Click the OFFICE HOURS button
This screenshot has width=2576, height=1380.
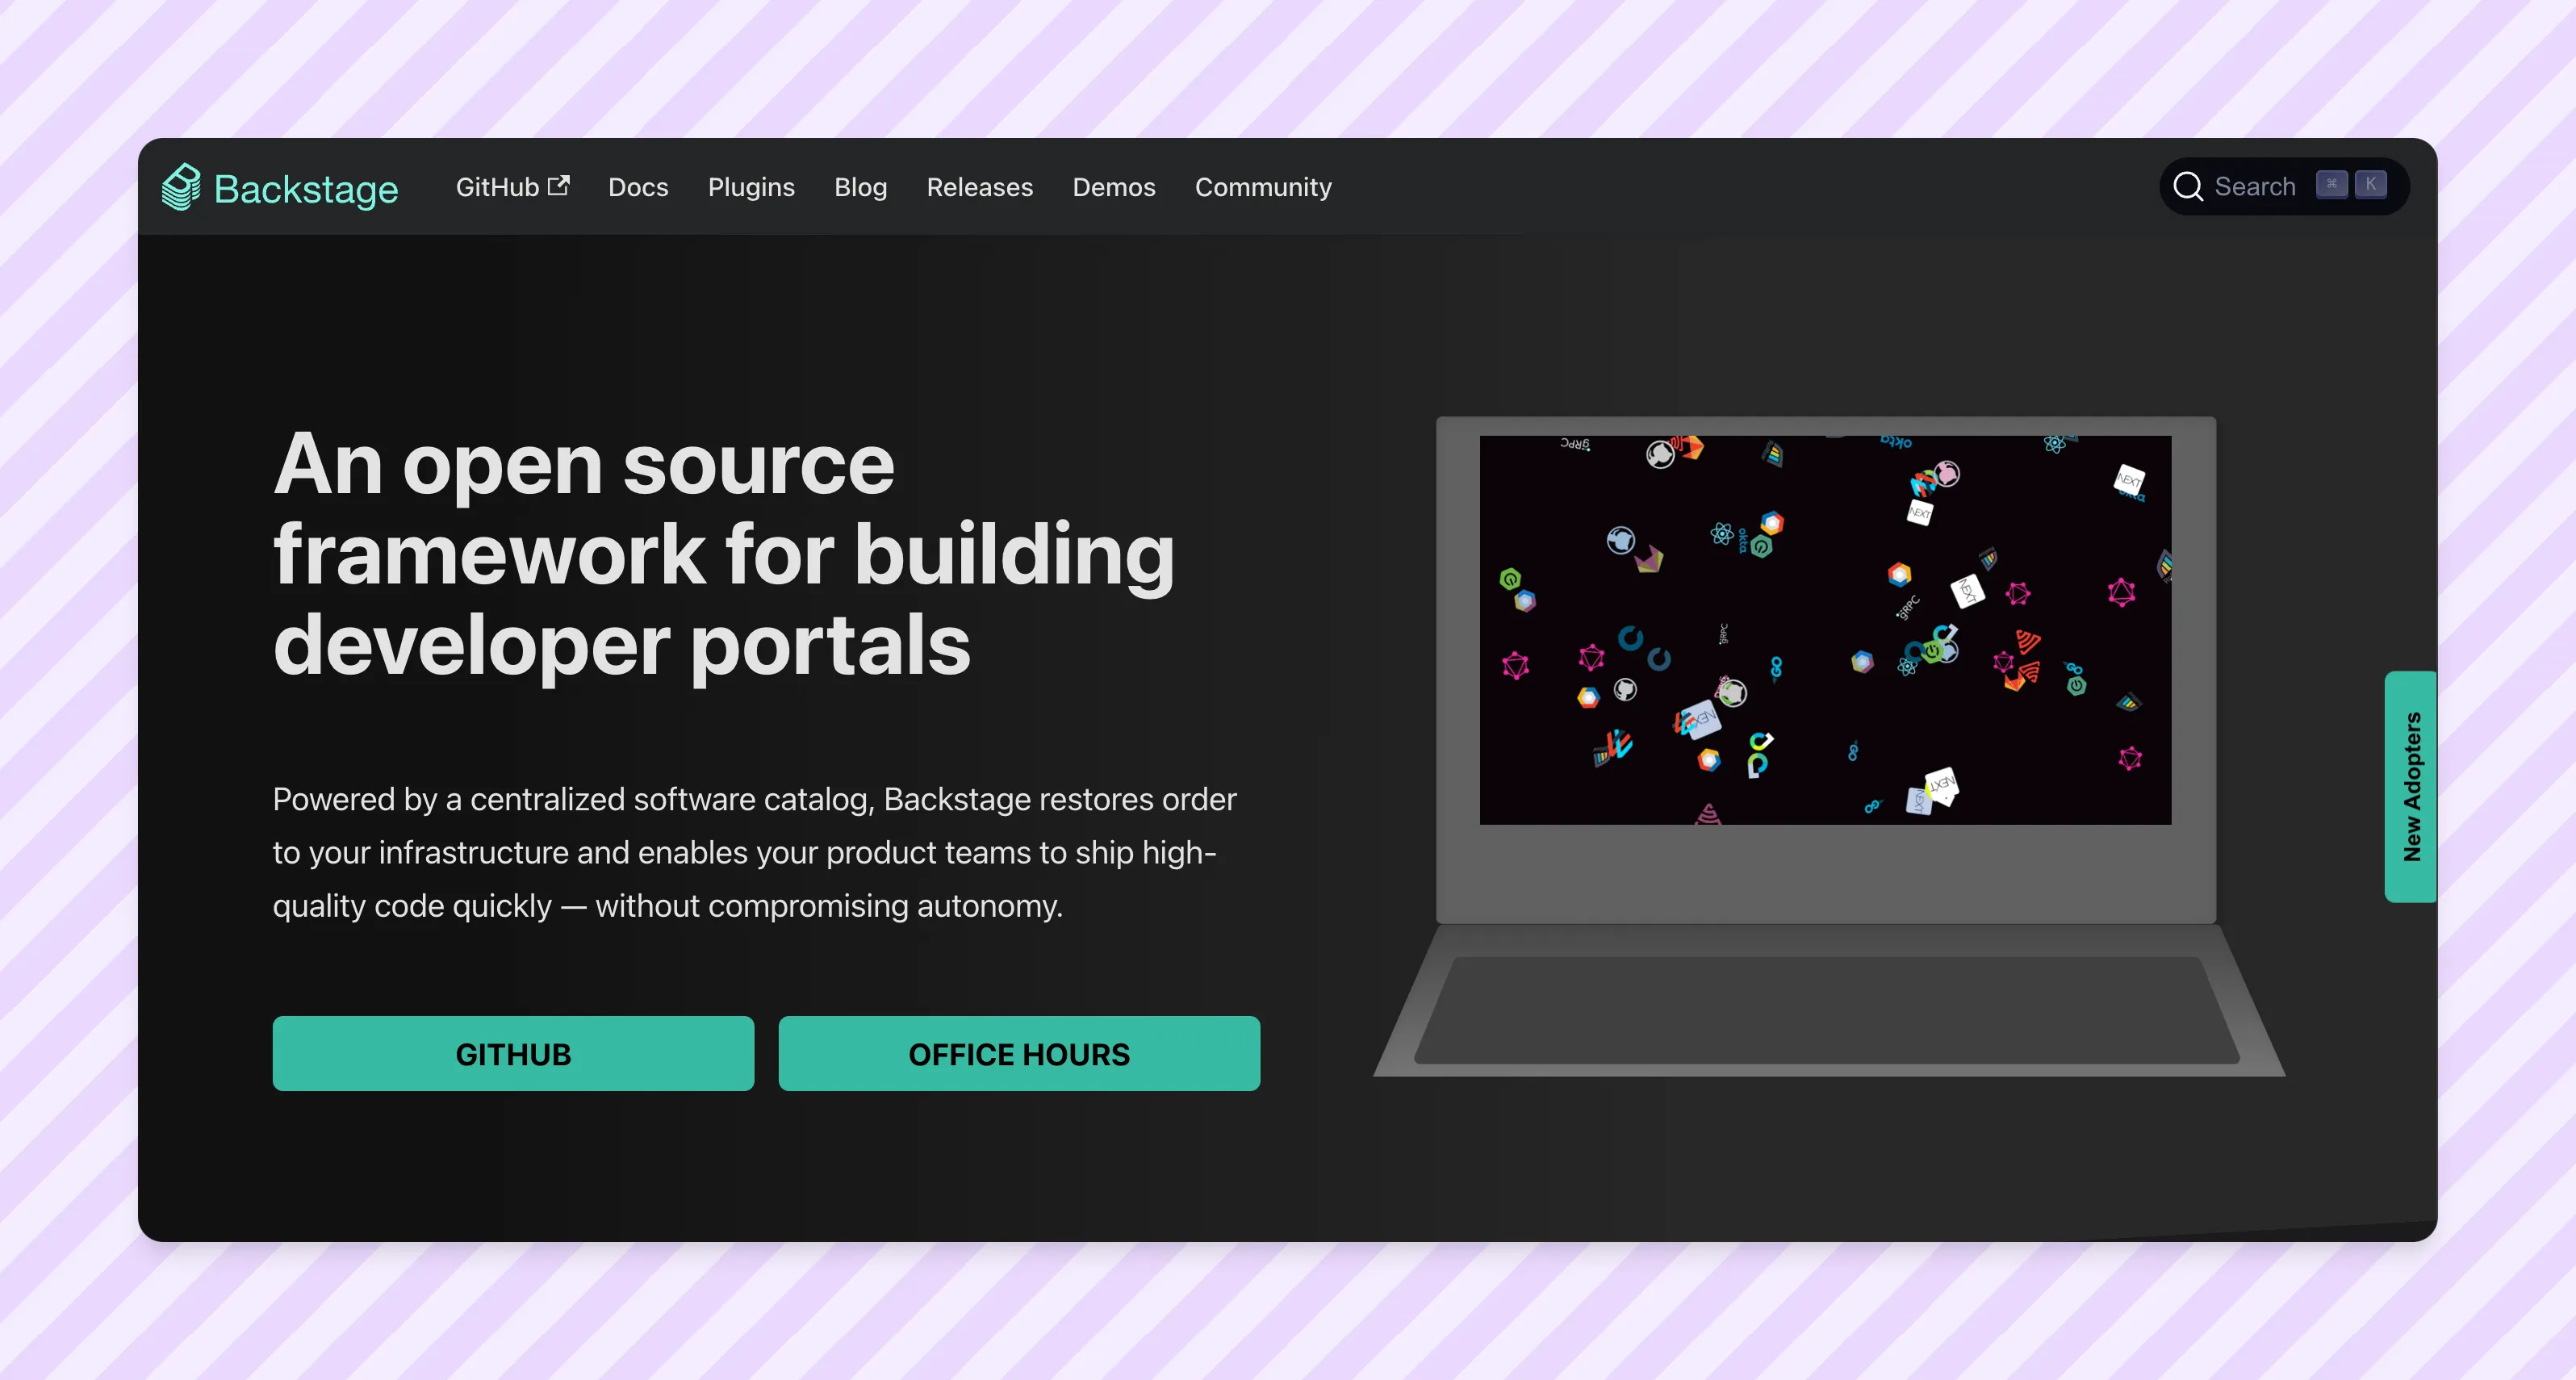[1018, 1053]
